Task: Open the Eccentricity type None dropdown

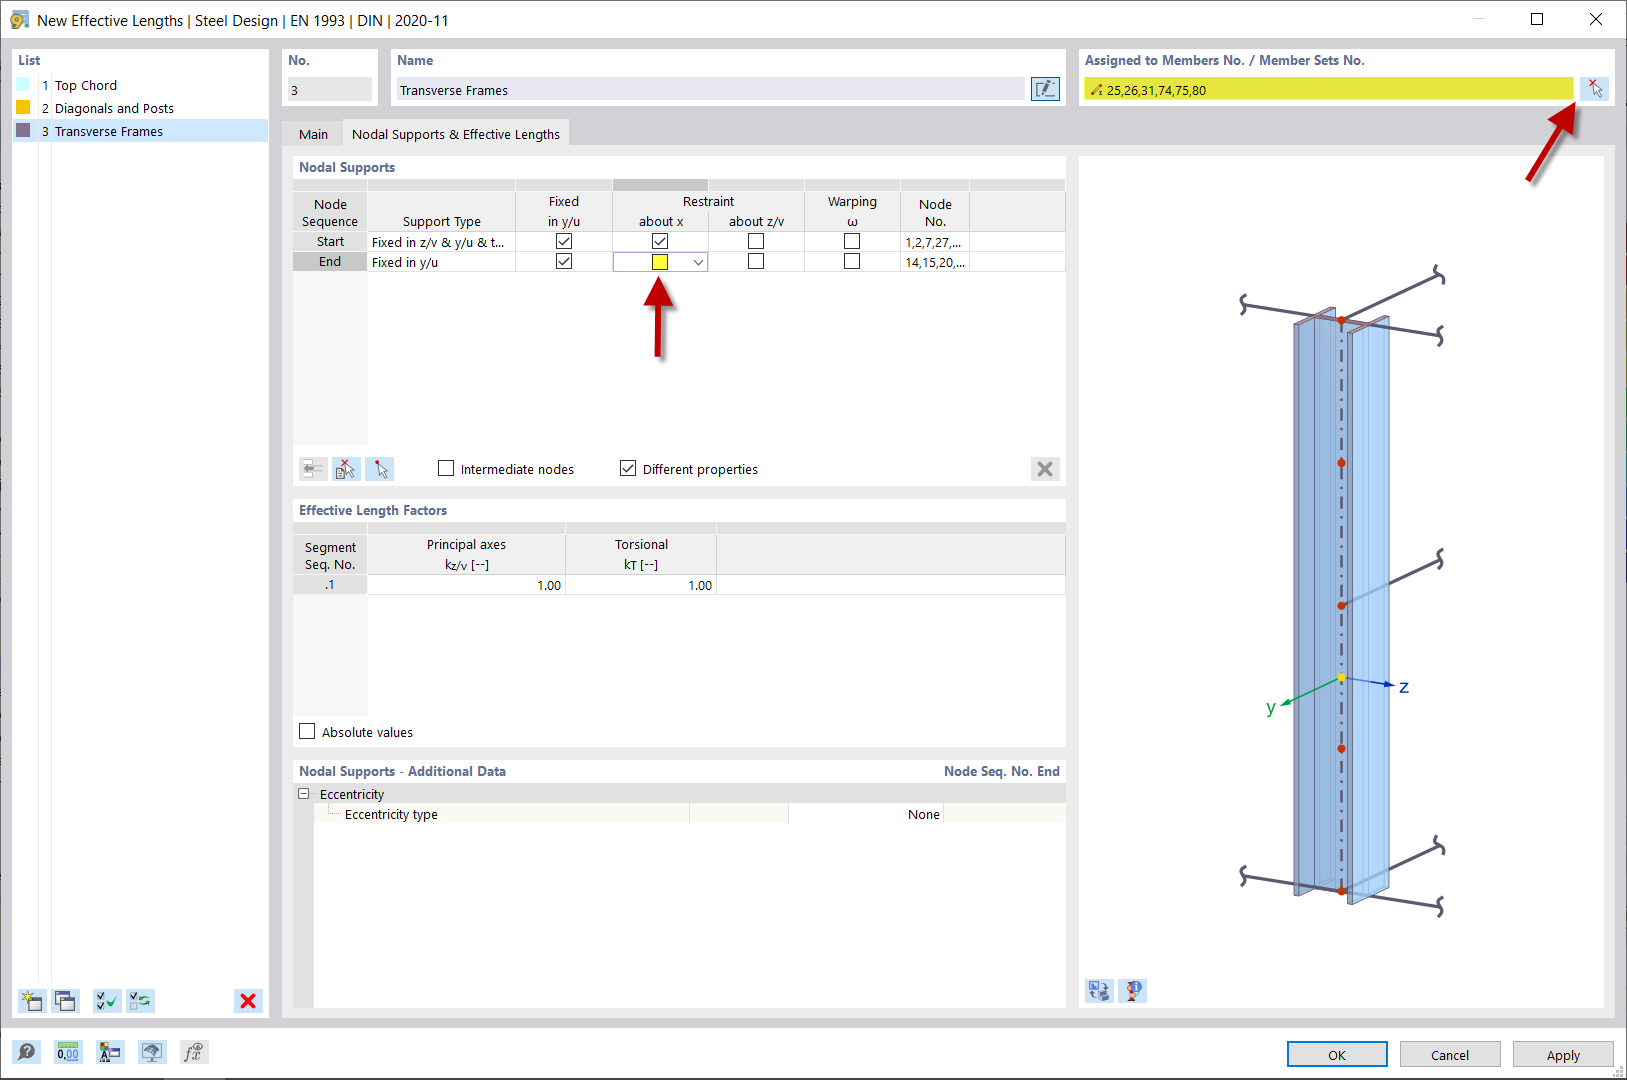Action: pos(922,813)
